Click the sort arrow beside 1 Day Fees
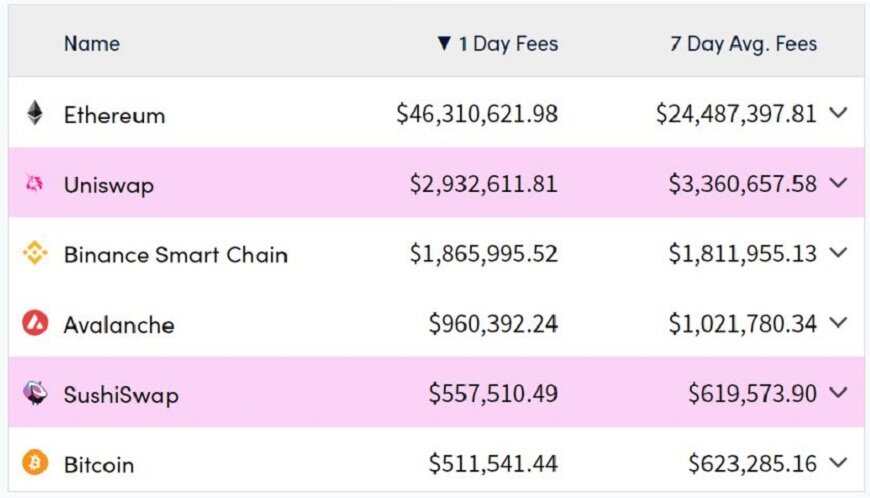This screenshot has height=498, width=870. click(x=445, y=44)
